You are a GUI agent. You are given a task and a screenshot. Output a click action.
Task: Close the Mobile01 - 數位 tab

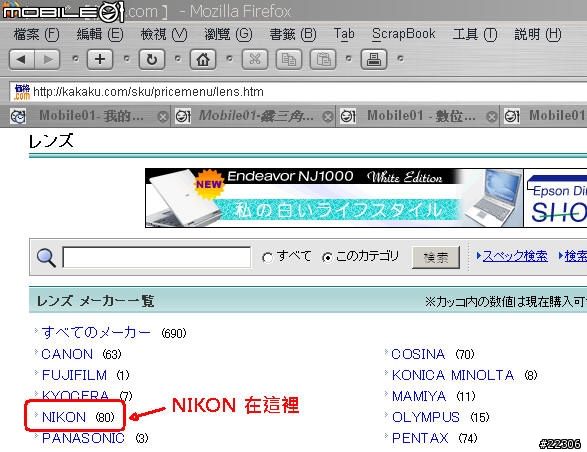point(492,117)
